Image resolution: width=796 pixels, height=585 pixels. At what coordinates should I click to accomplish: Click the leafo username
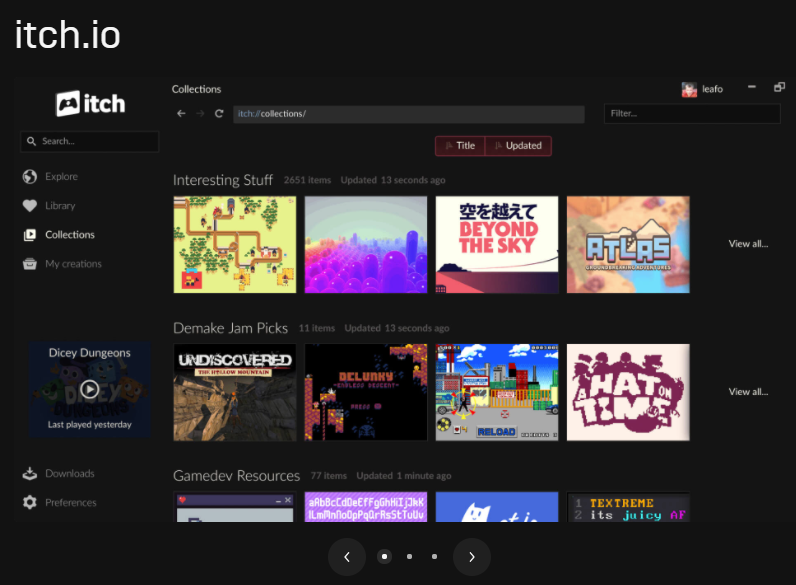click(x=712, y=89)
